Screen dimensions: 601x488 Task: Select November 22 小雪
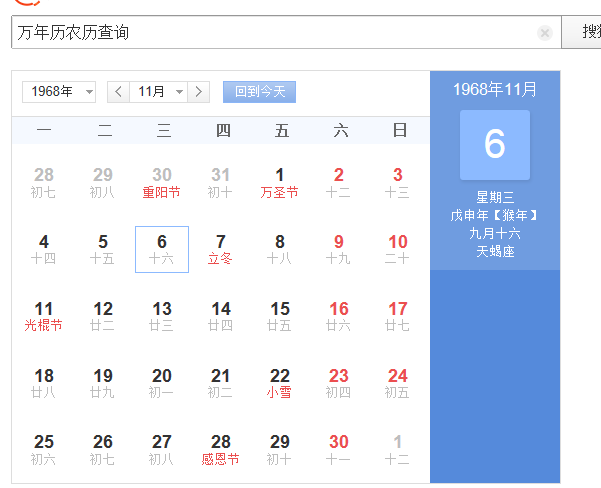(x=280, y=383)
